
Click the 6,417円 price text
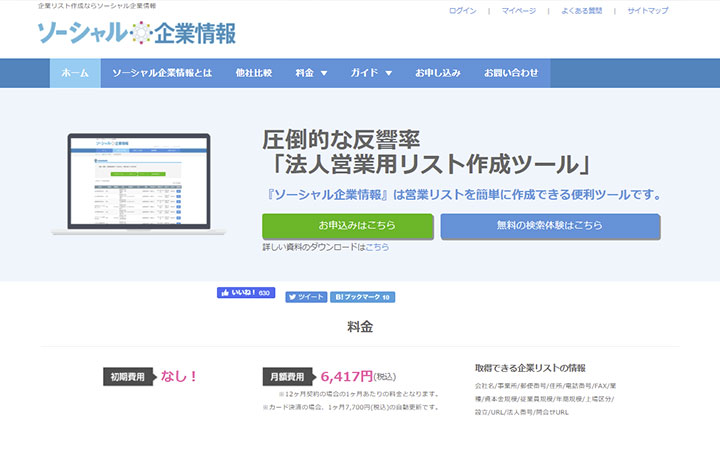(347, 377)
